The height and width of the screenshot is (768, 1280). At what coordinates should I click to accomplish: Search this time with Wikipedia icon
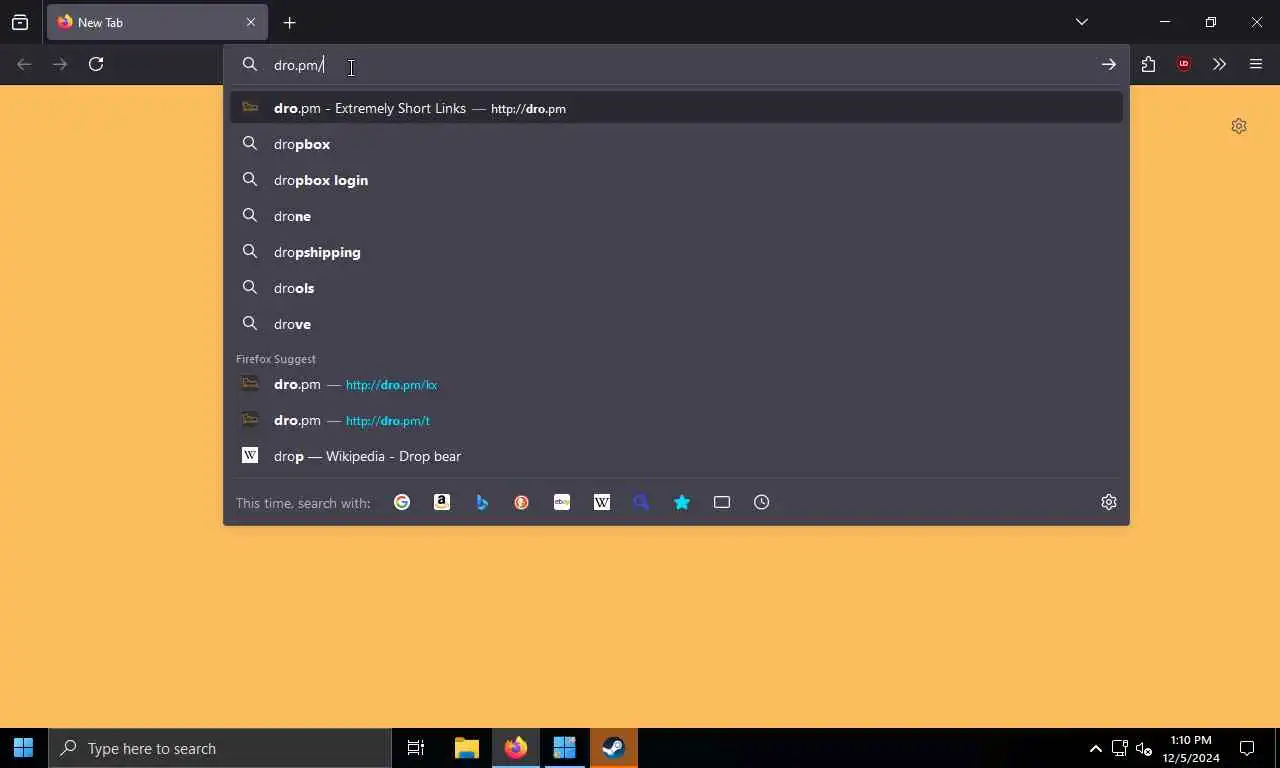602,502
